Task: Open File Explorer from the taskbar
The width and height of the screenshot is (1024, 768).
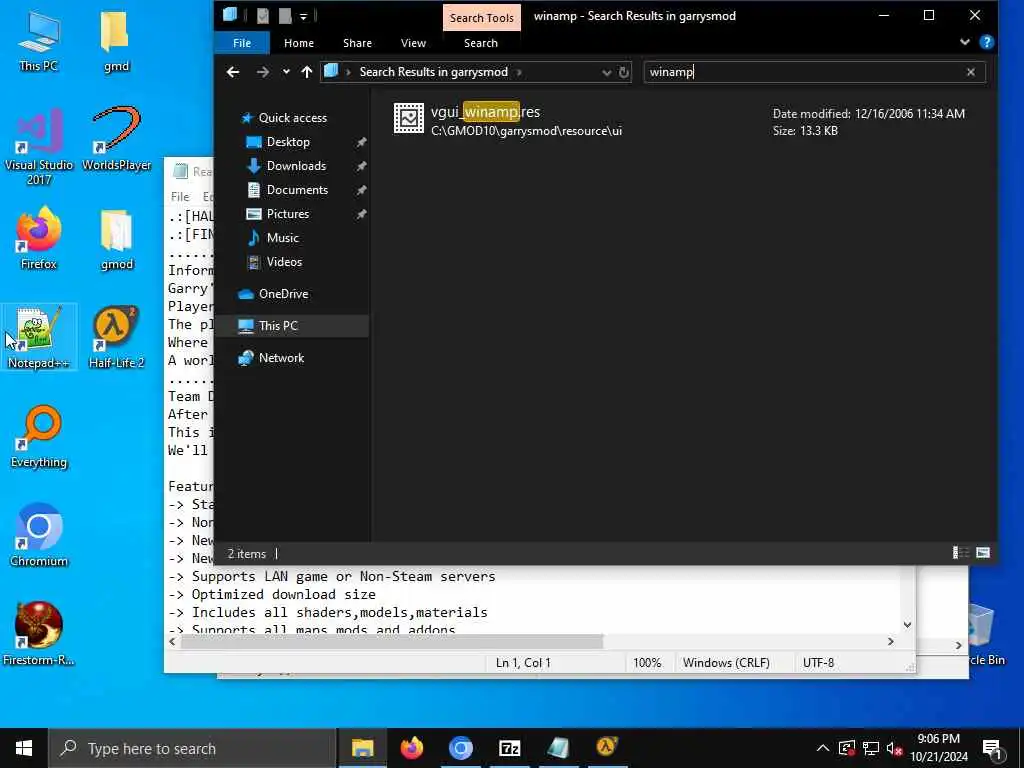Action: (x=362, y=748)
